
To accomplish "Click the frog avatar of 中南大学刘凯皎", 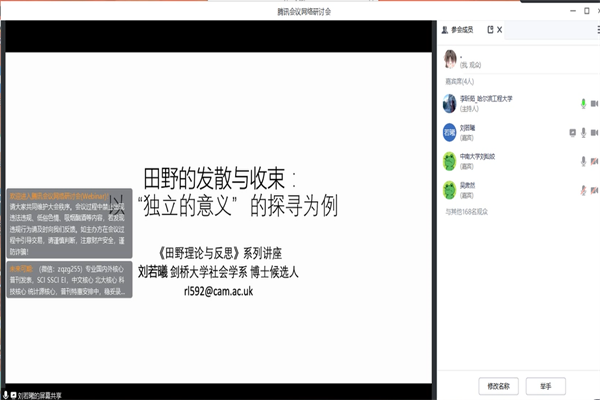I will pos(449,161).
